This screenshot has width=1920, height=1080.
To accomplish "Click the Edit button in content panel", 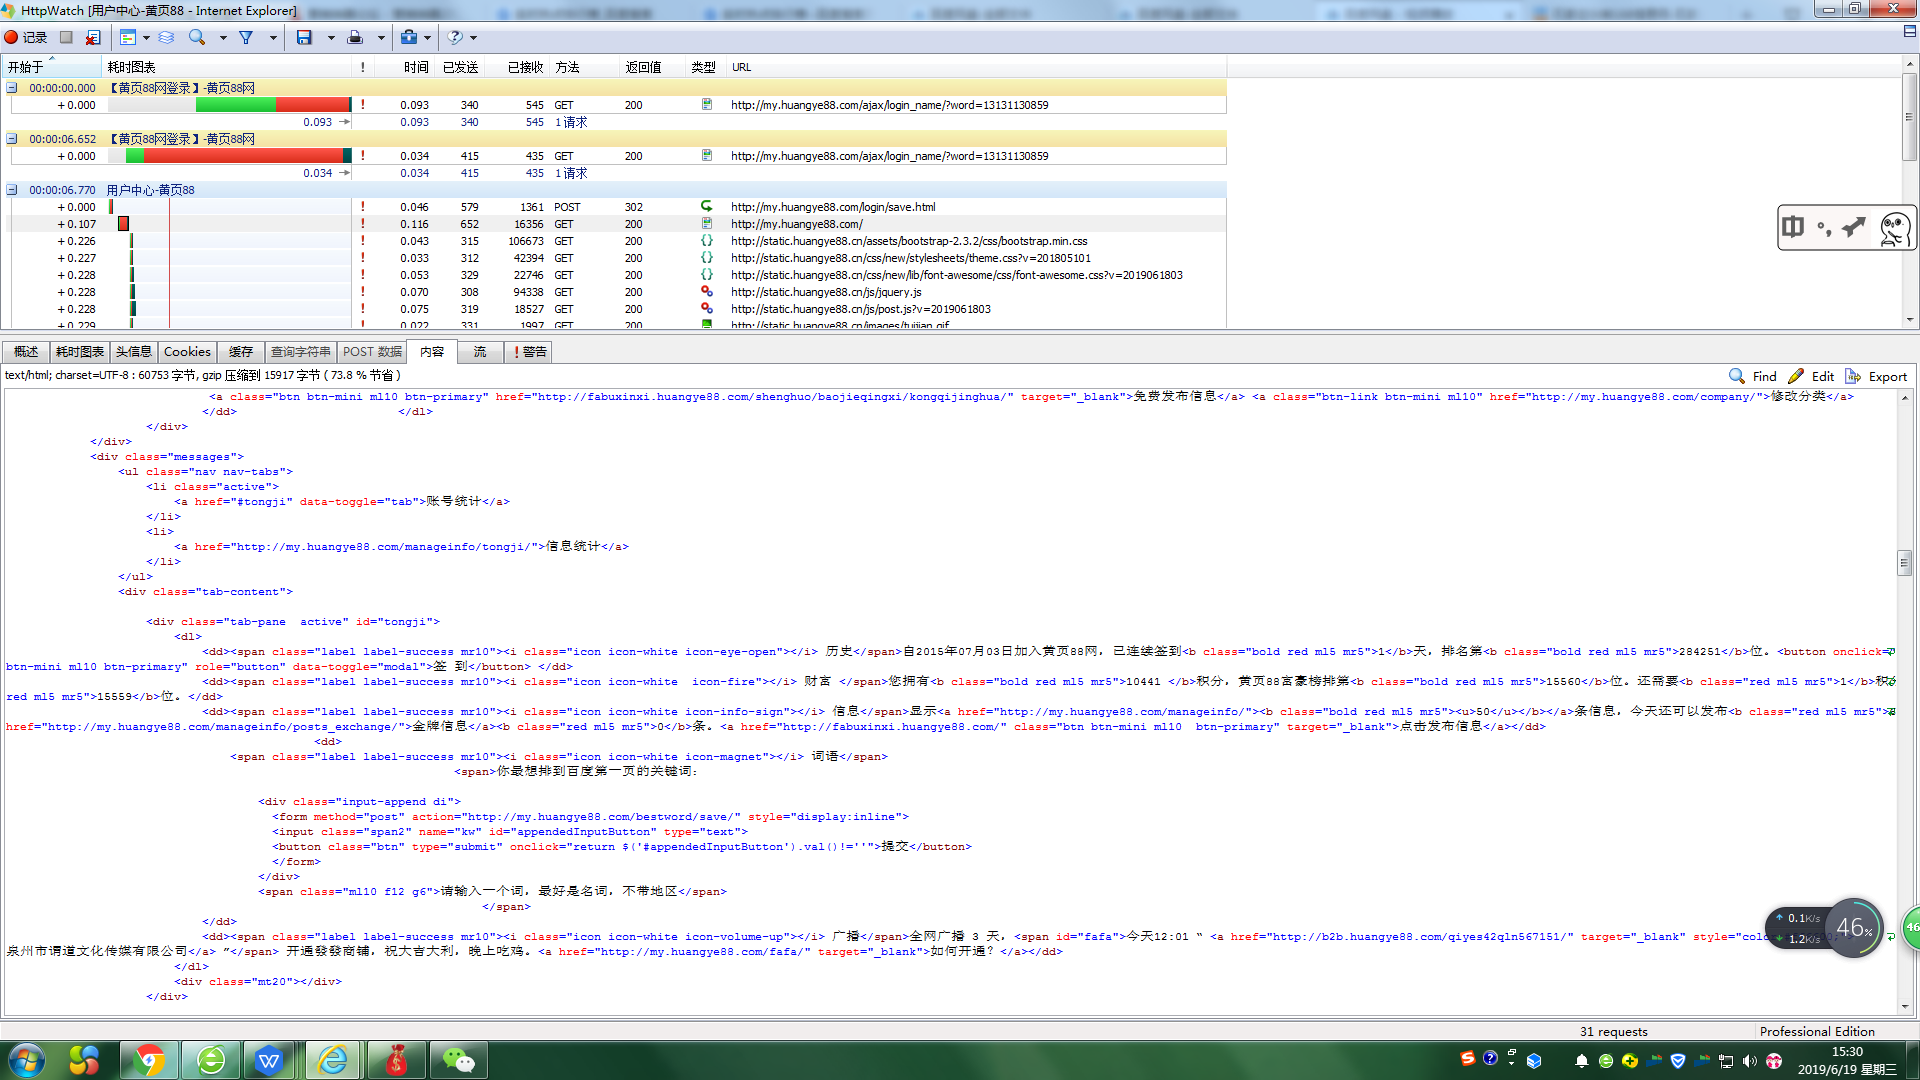I will [1811, 377].
